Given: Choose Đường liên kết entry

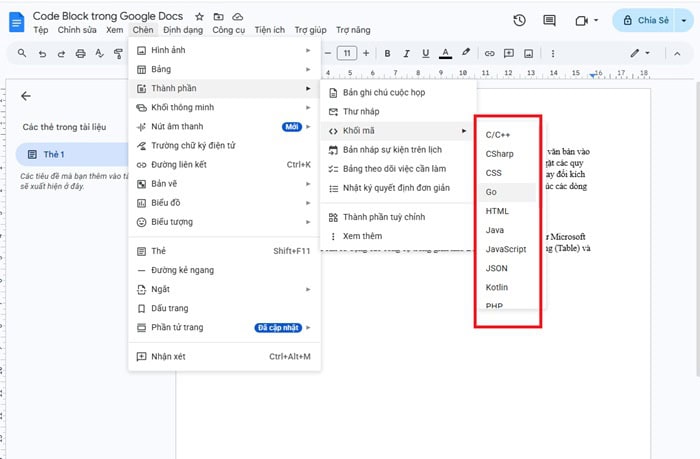Looking at the screenshot, I should [225, 165].
